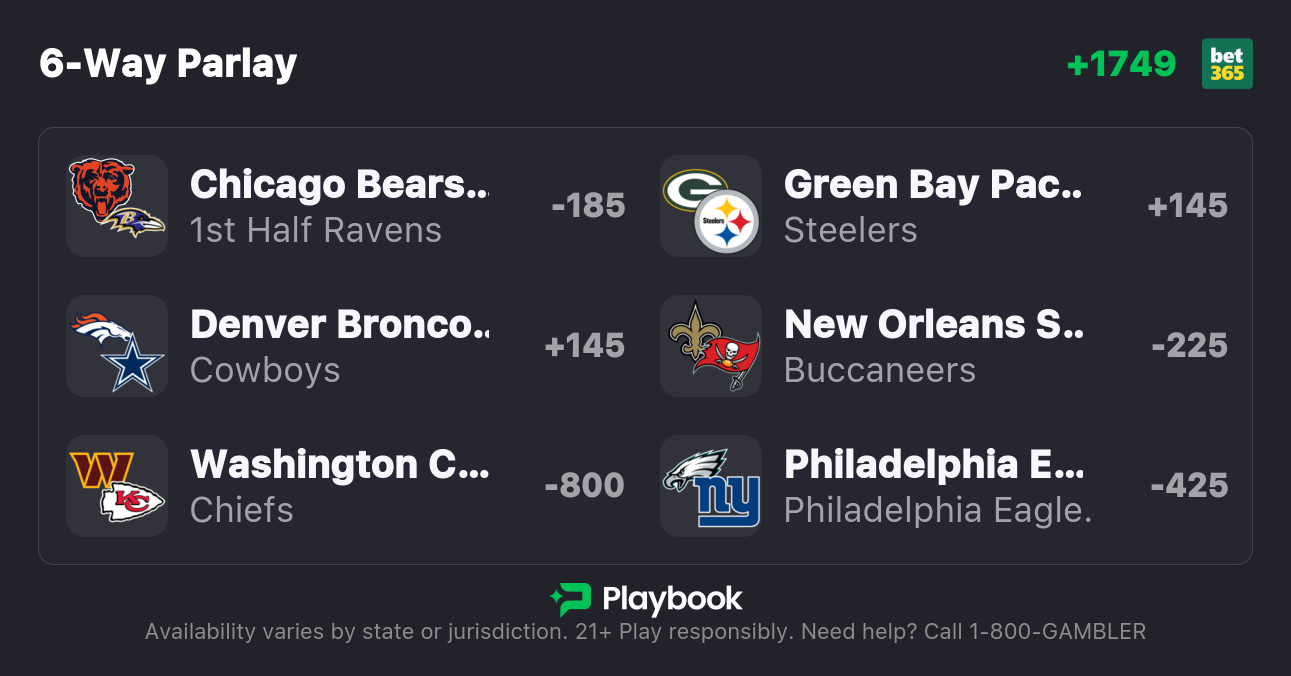Click the +1749 parlay odds
The image size is (1291, 676).
(1121, 64)
